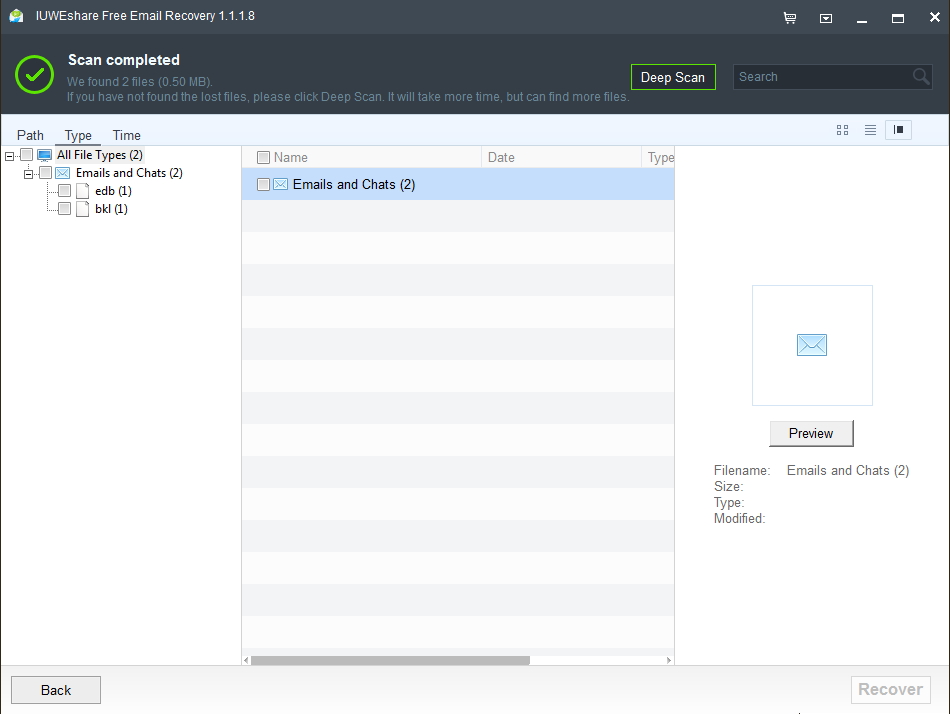The height and width of the screenshot is (714, 950).
Task: Click the app logo in title bar
Action: [x=16, y=16]
